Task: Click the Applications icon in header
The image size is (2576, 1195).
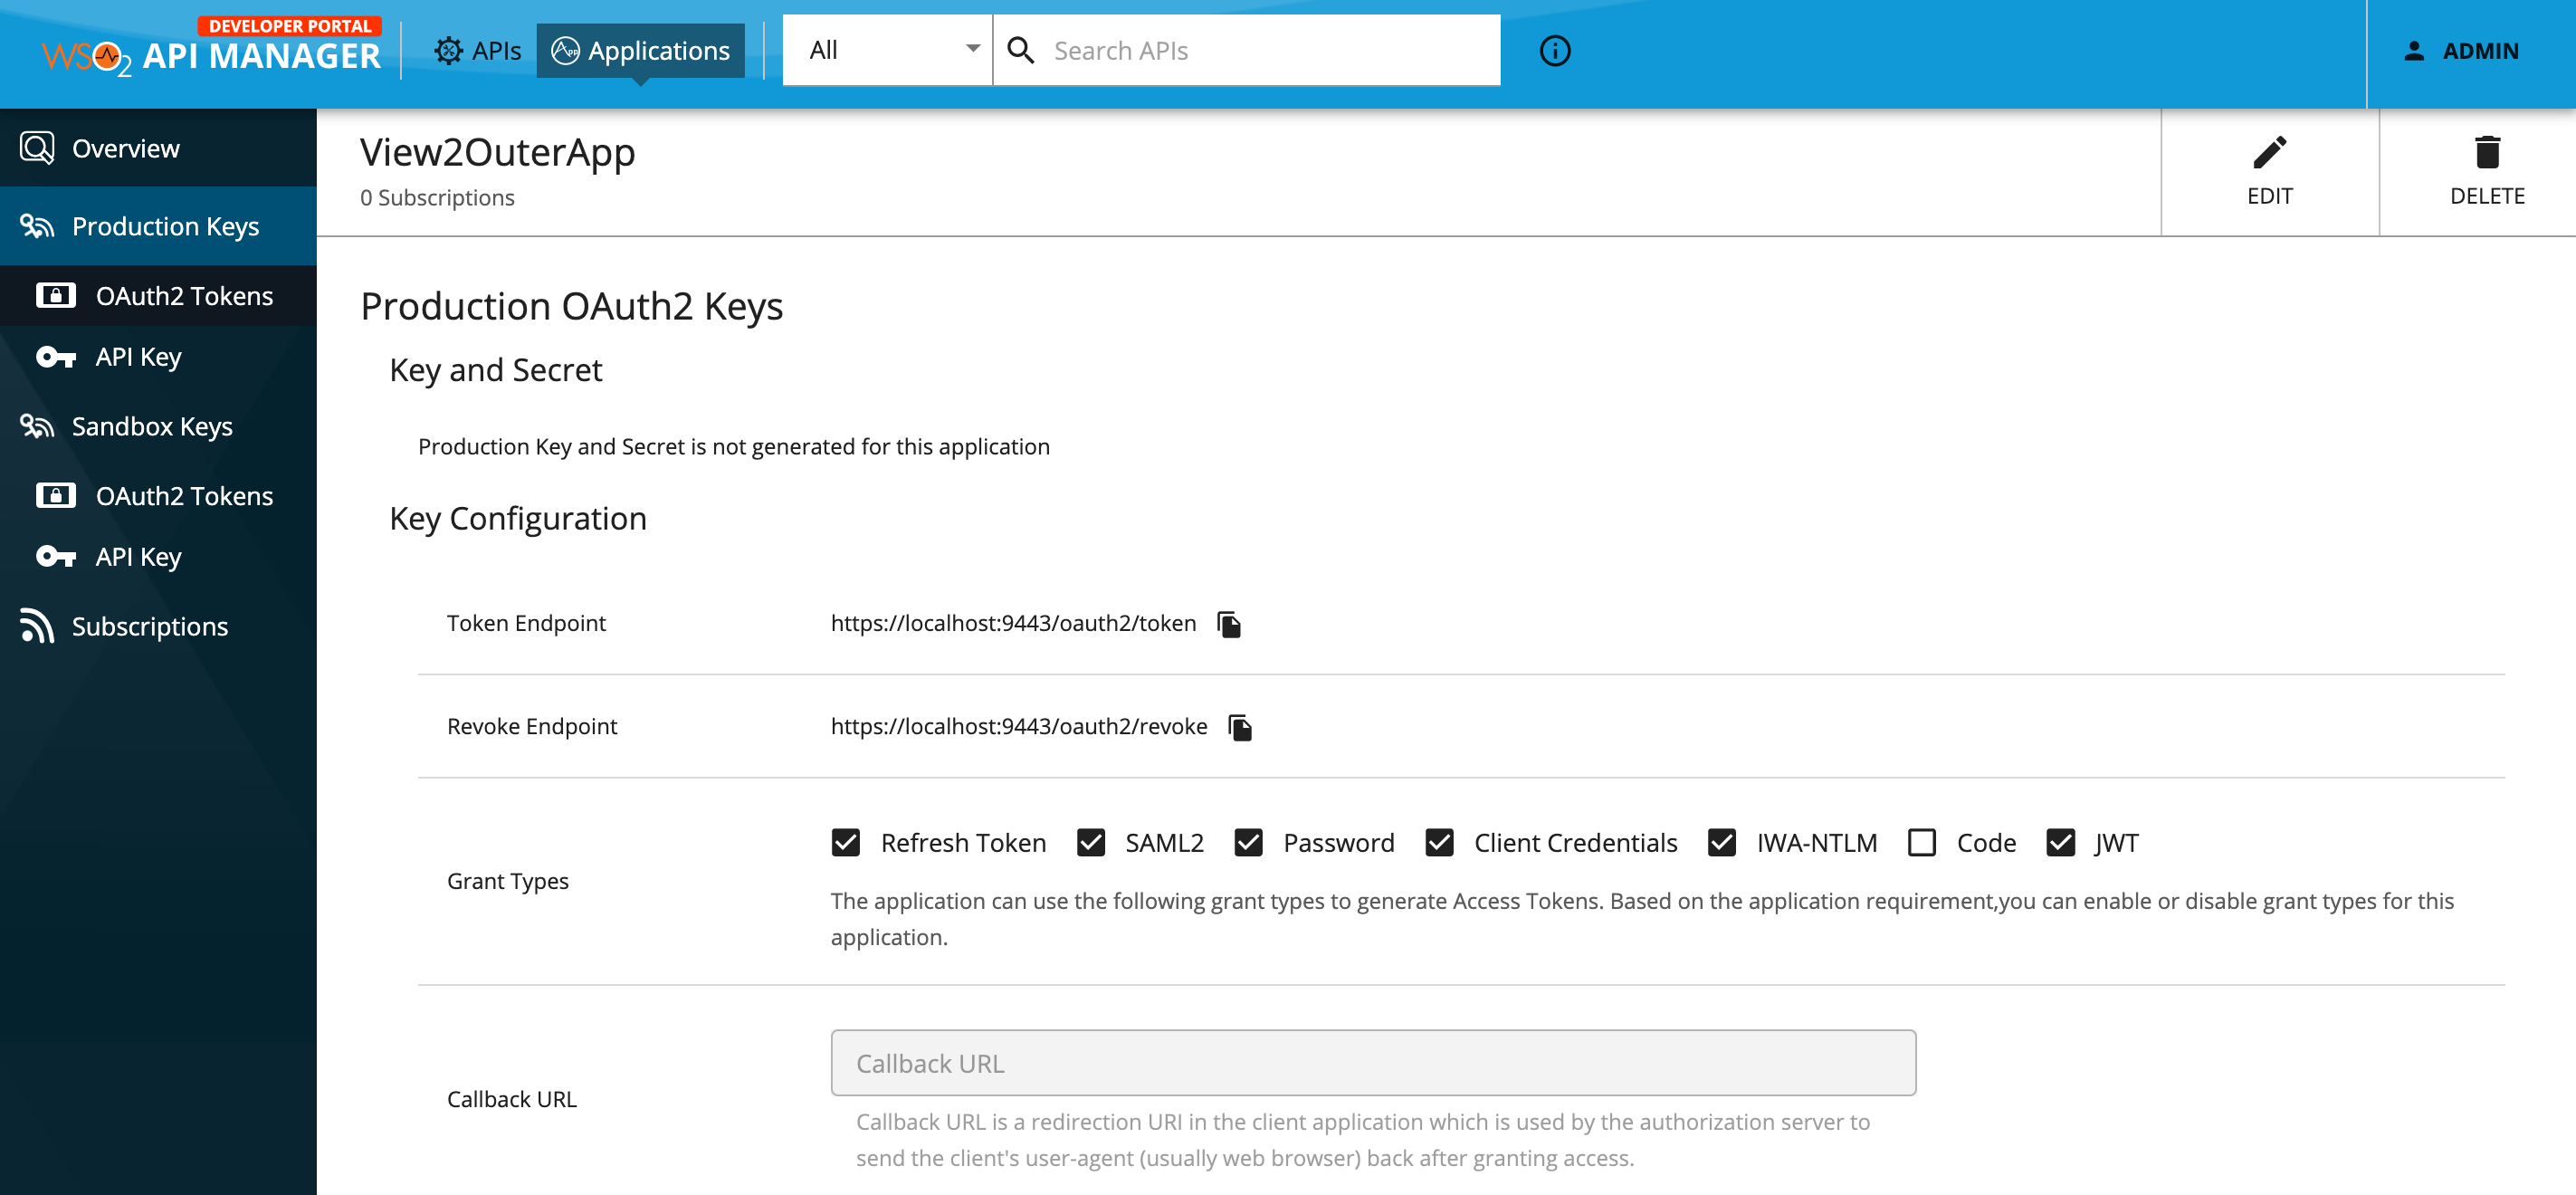Action: pos(565,51)
